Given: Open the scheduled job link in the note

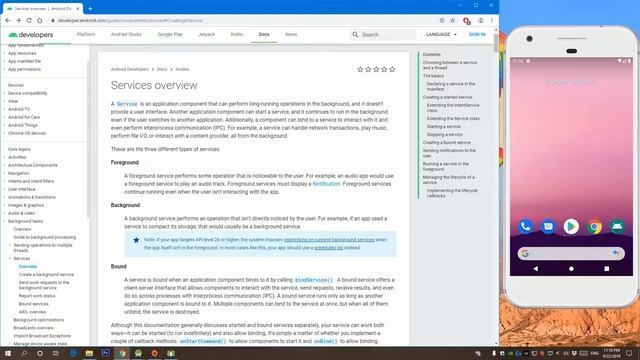Looking at the screenshot, I should tap(329, 248).
